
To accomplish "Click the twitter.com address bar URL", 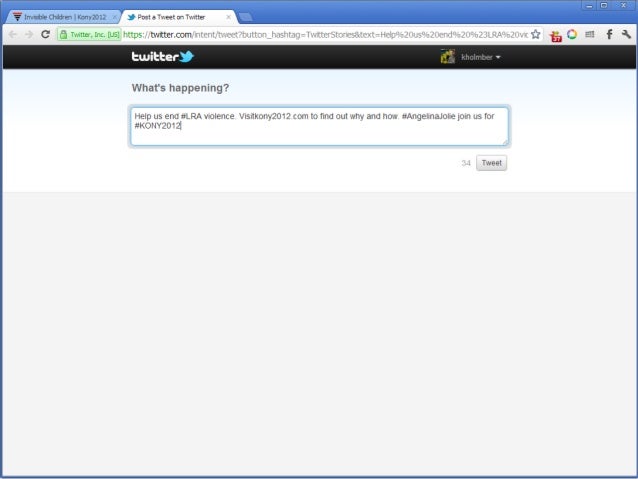I will click(x=325, y=35).
